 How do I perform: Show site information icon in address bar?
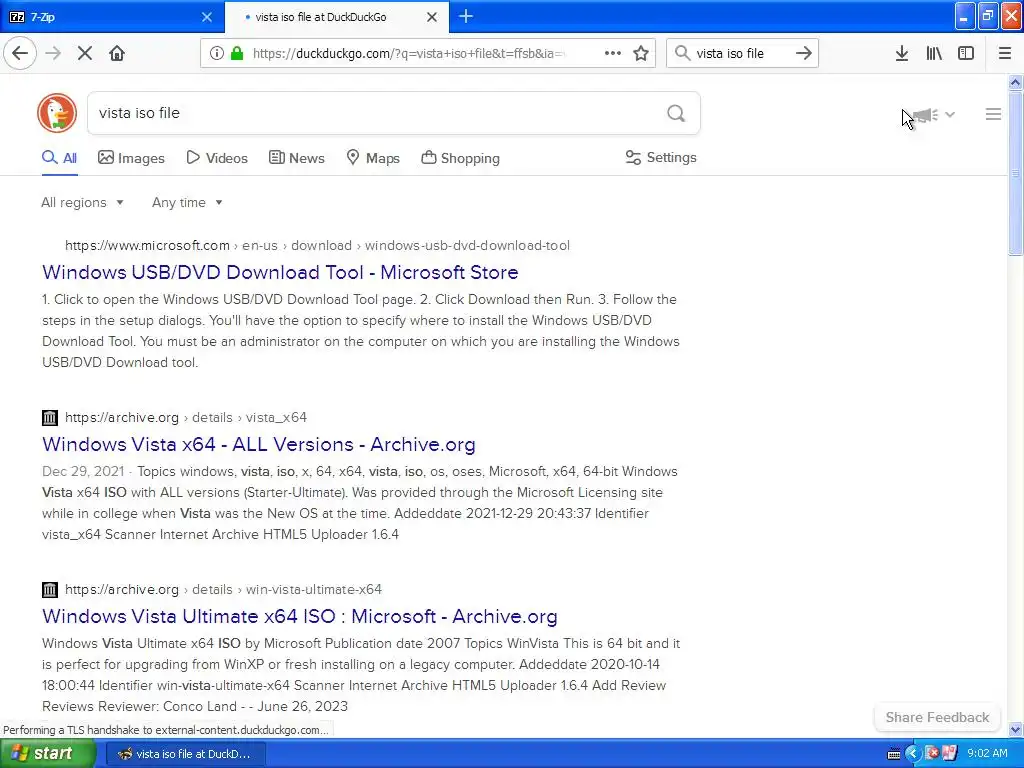click(216, 53)
